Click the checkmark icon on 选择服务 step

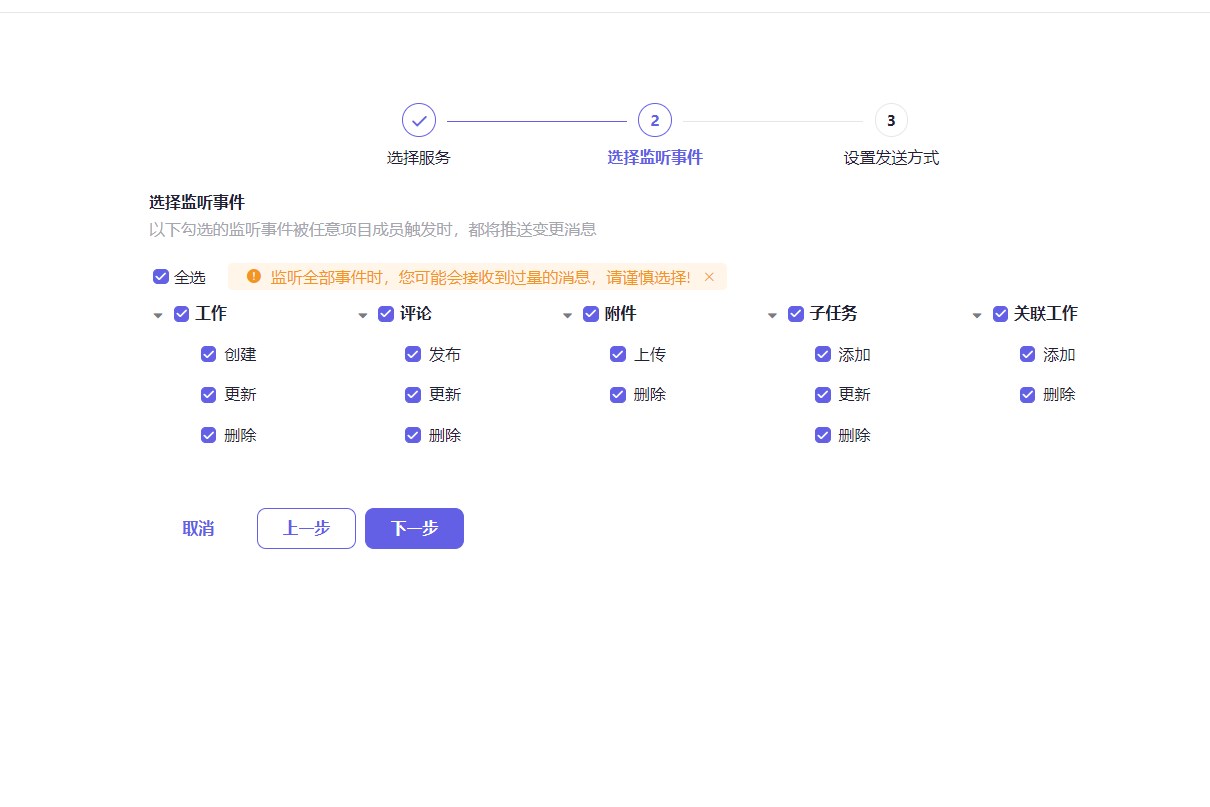419,119
